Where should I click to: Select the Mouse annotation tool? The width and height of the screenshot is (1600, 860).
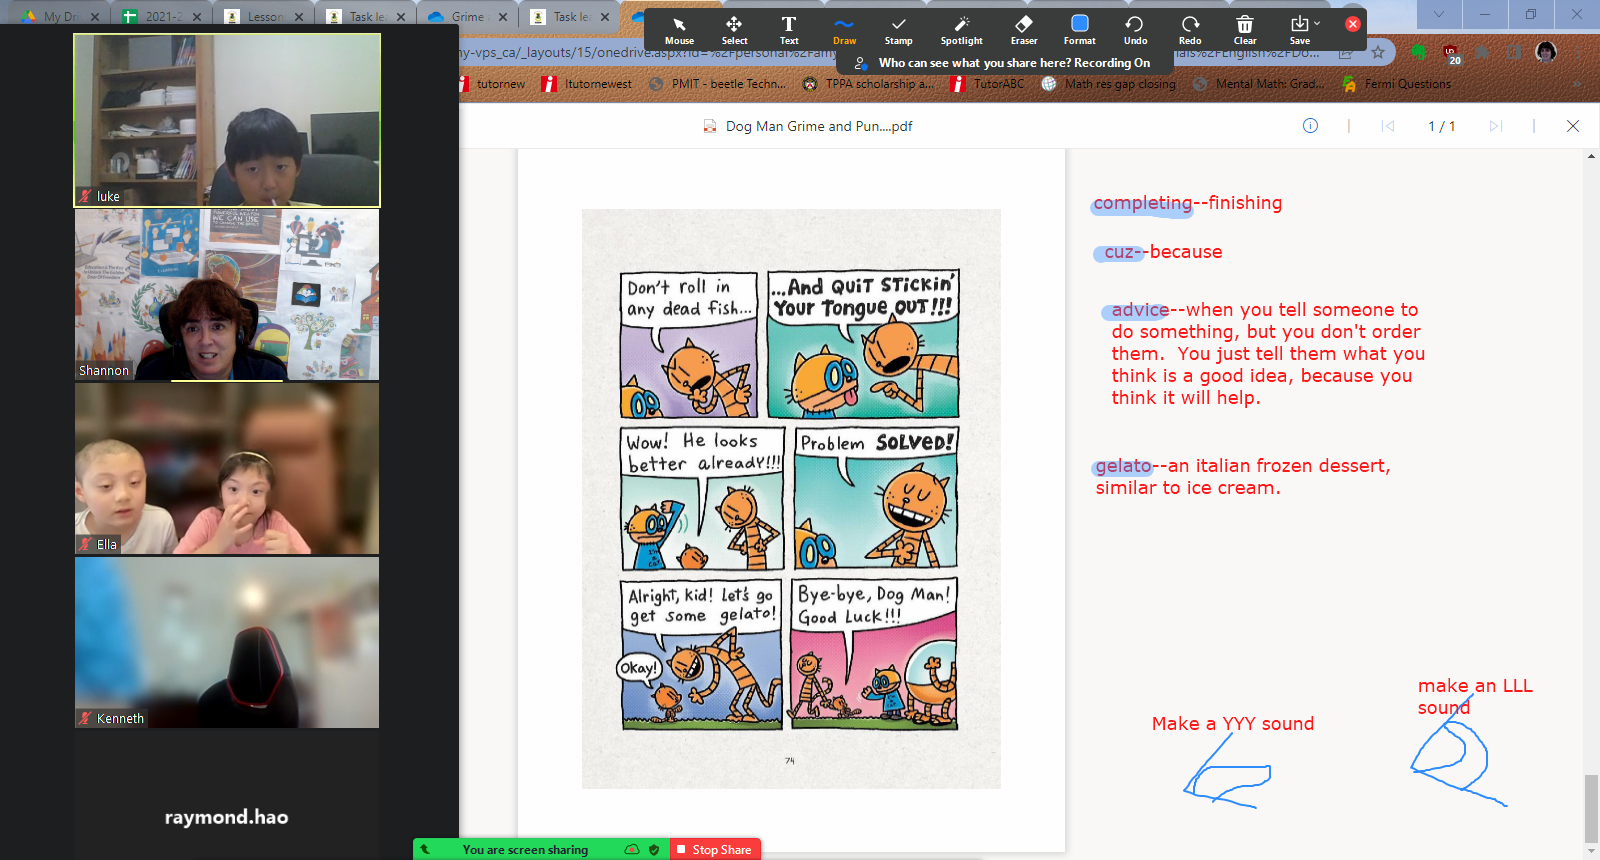[x=679, y=30]
